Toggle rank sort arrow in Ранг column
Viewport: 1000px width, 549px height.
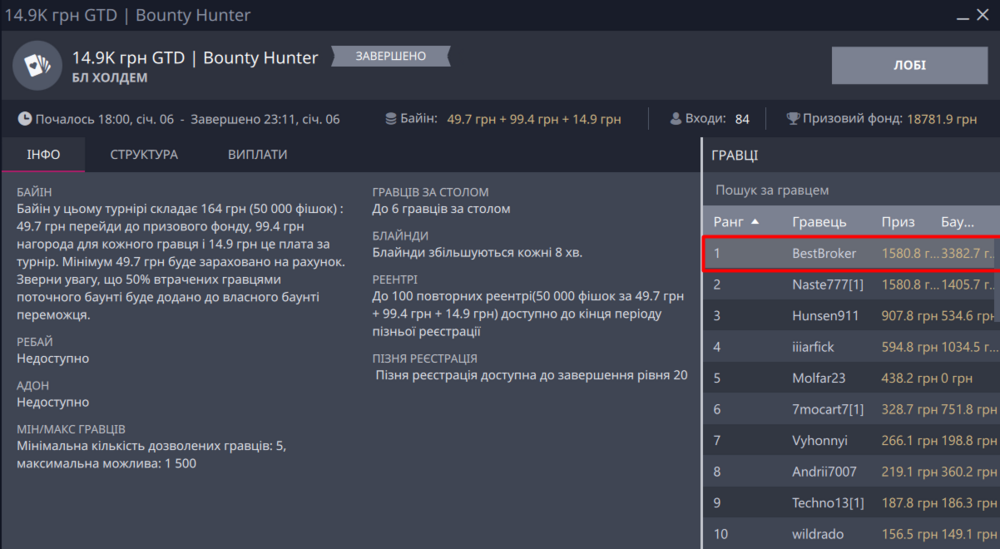(755, 221)
